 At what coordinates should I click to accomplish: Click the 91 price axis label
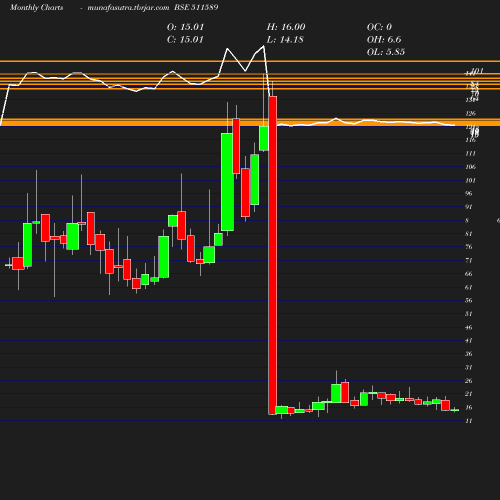(469, 207)
